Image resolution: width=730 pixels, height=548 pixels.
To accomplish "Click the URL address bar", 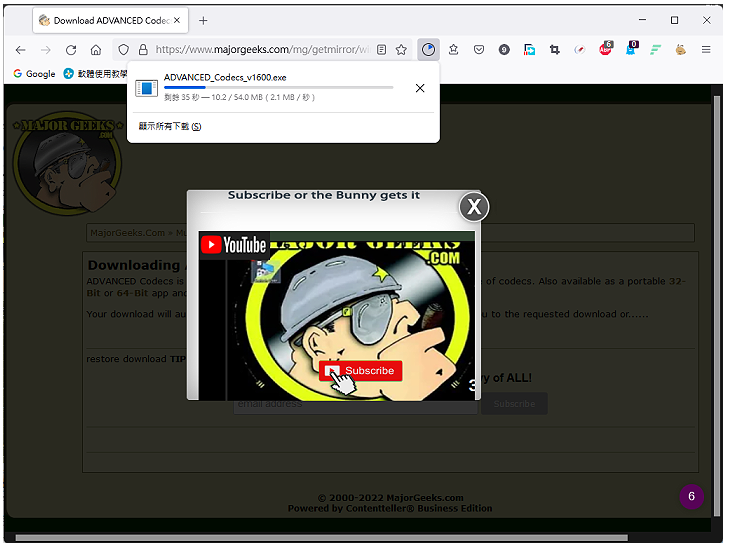I will [262, 49].
